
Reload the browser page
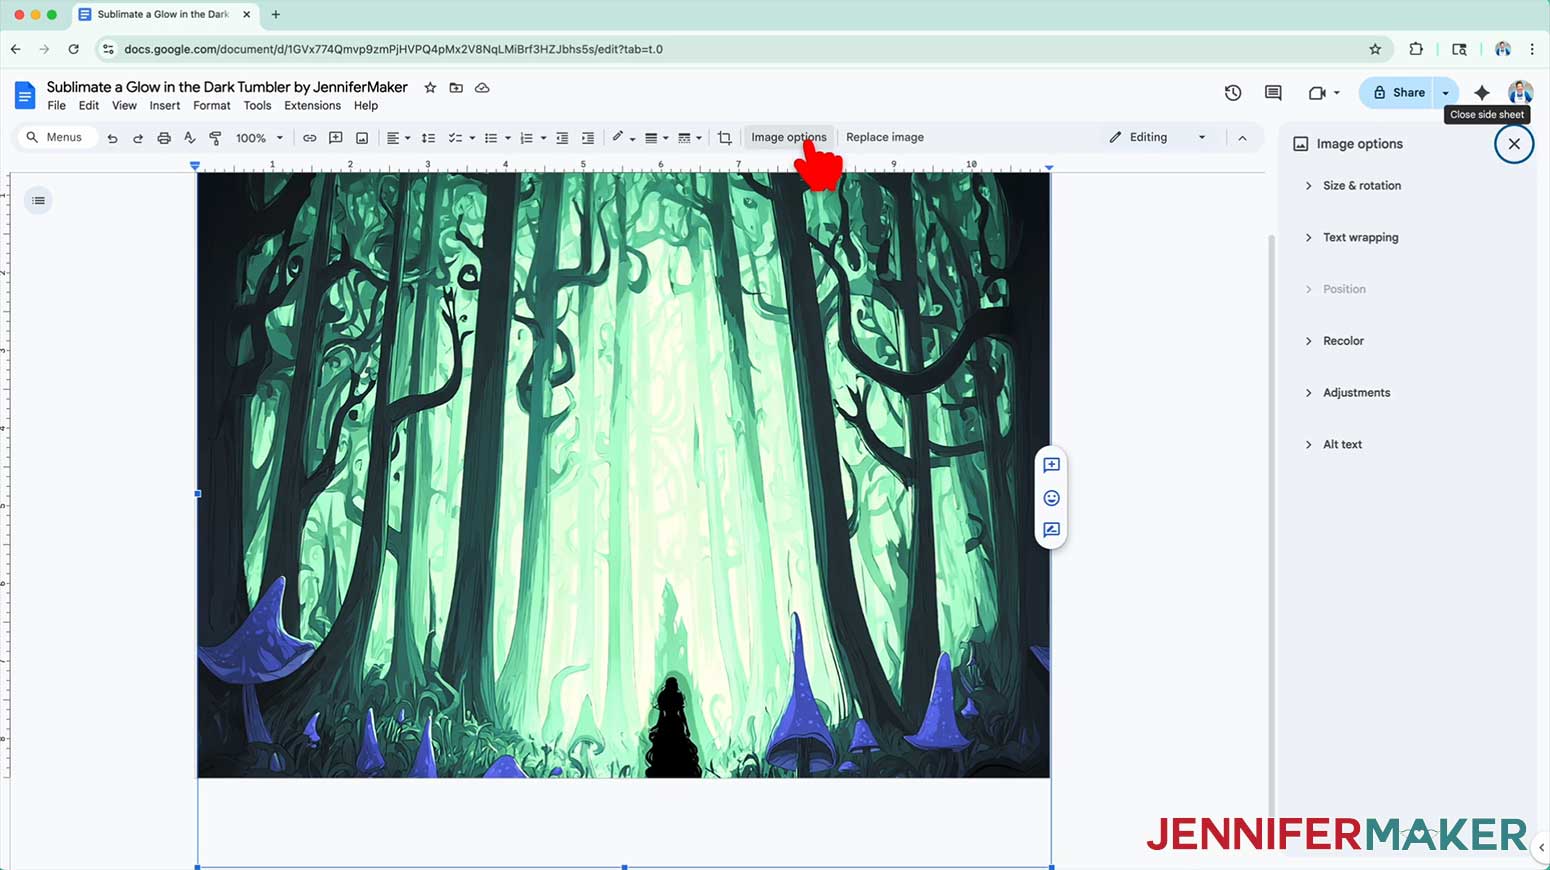[x=73, y=49]
